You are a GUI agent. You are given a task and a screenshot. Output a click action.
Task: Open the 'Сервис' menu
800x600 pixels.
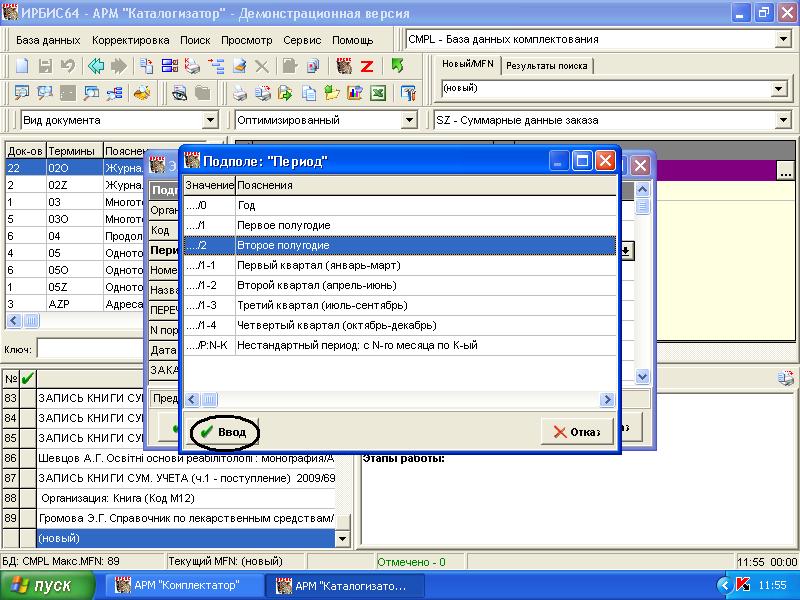point(302,40)
